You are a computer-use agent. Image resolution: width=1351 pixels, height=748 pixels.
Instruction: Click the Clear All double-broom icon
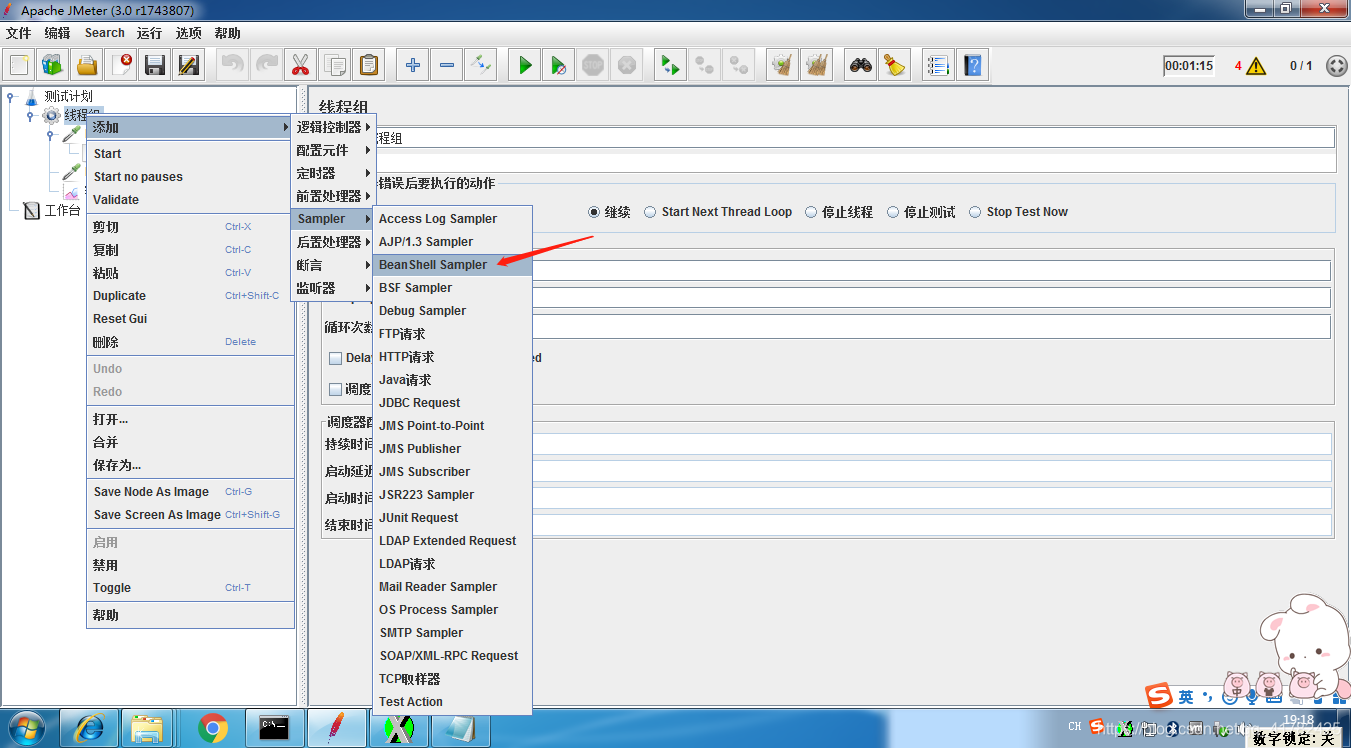point(817,66)
